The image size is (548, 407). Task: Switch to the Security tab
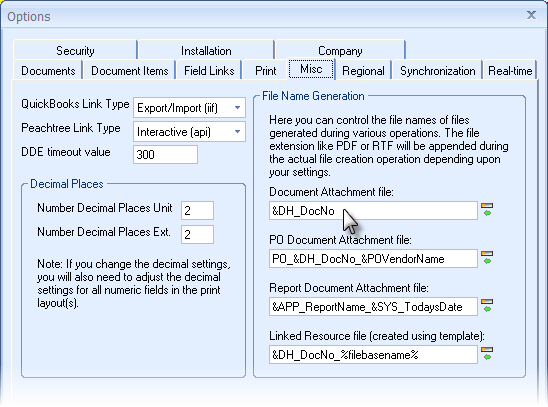[75, 51]
